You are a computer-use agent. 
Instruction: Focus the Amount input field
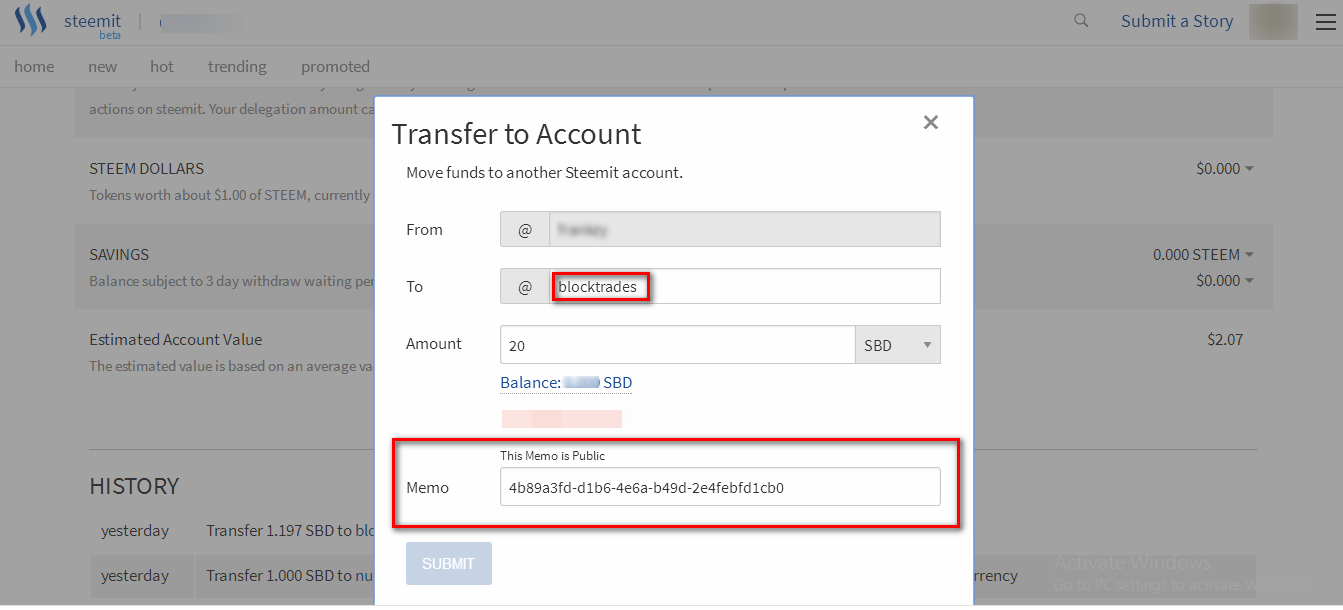(677, 345)
